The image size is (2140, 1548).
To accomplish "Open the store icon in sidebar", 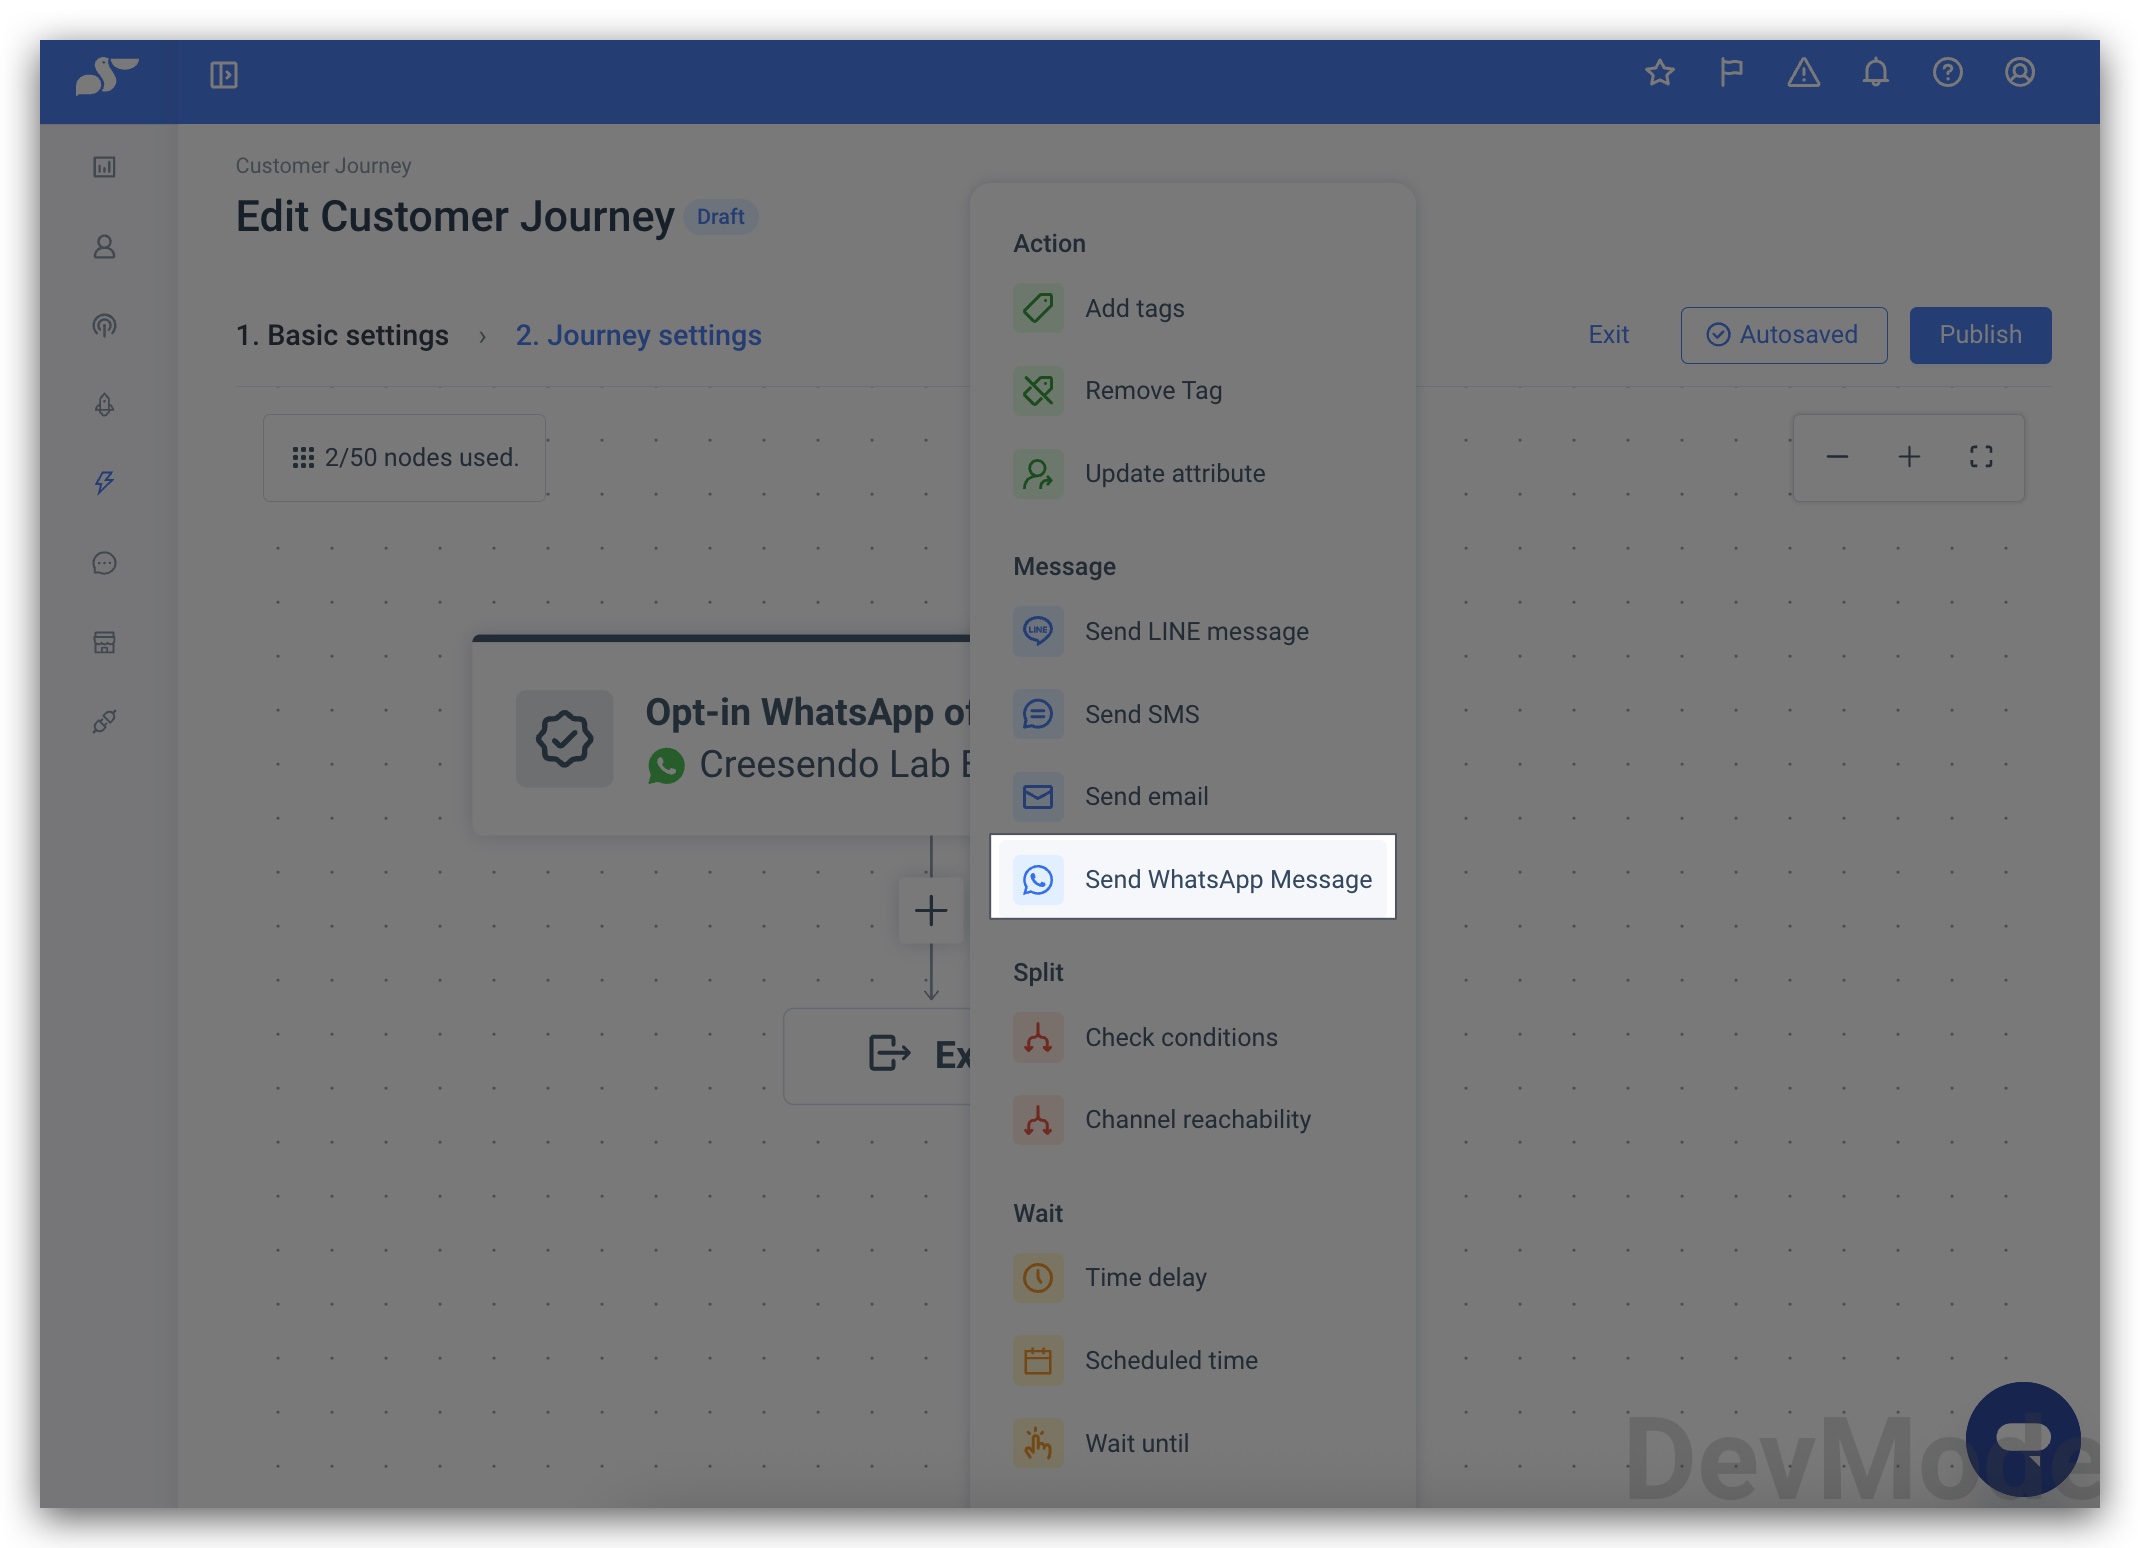I will pyautogui.click(x=104, y=642).
